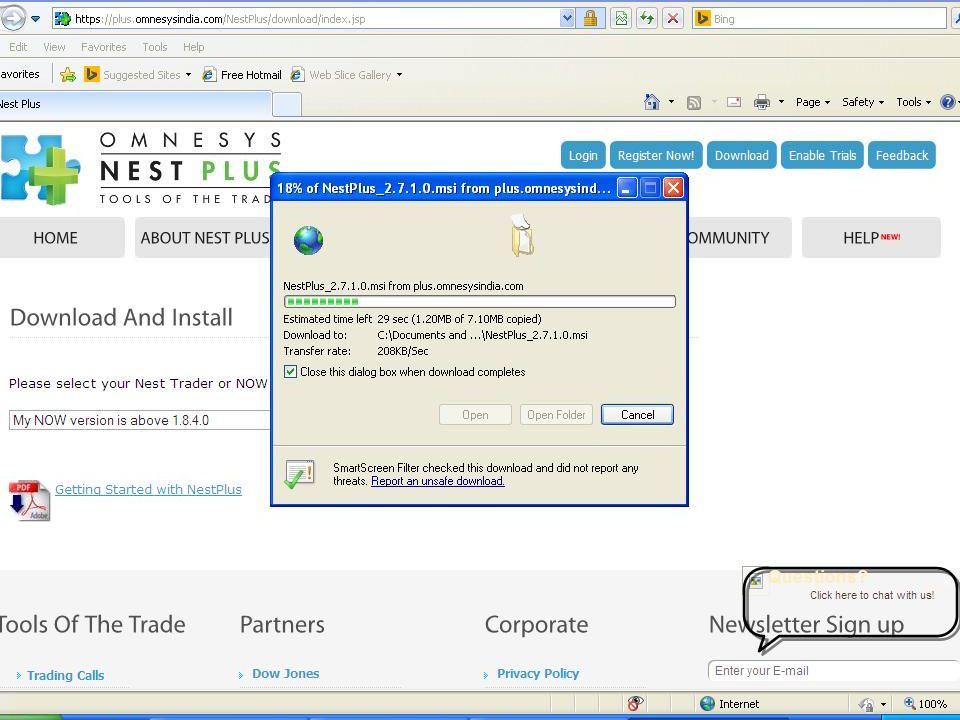
Task: Click the Compatibility View icon
Action: (621, 18)
